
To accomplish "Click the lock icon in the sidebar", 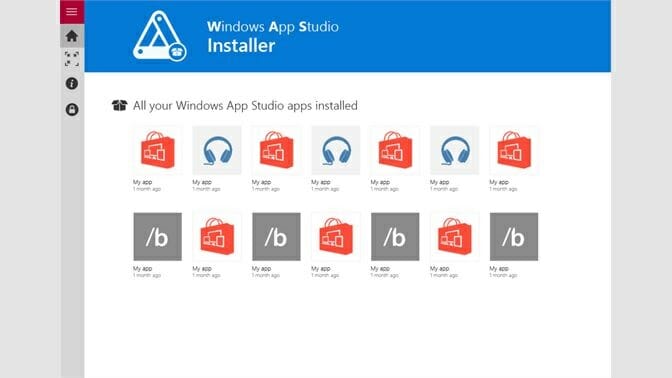I will point(72,109).
